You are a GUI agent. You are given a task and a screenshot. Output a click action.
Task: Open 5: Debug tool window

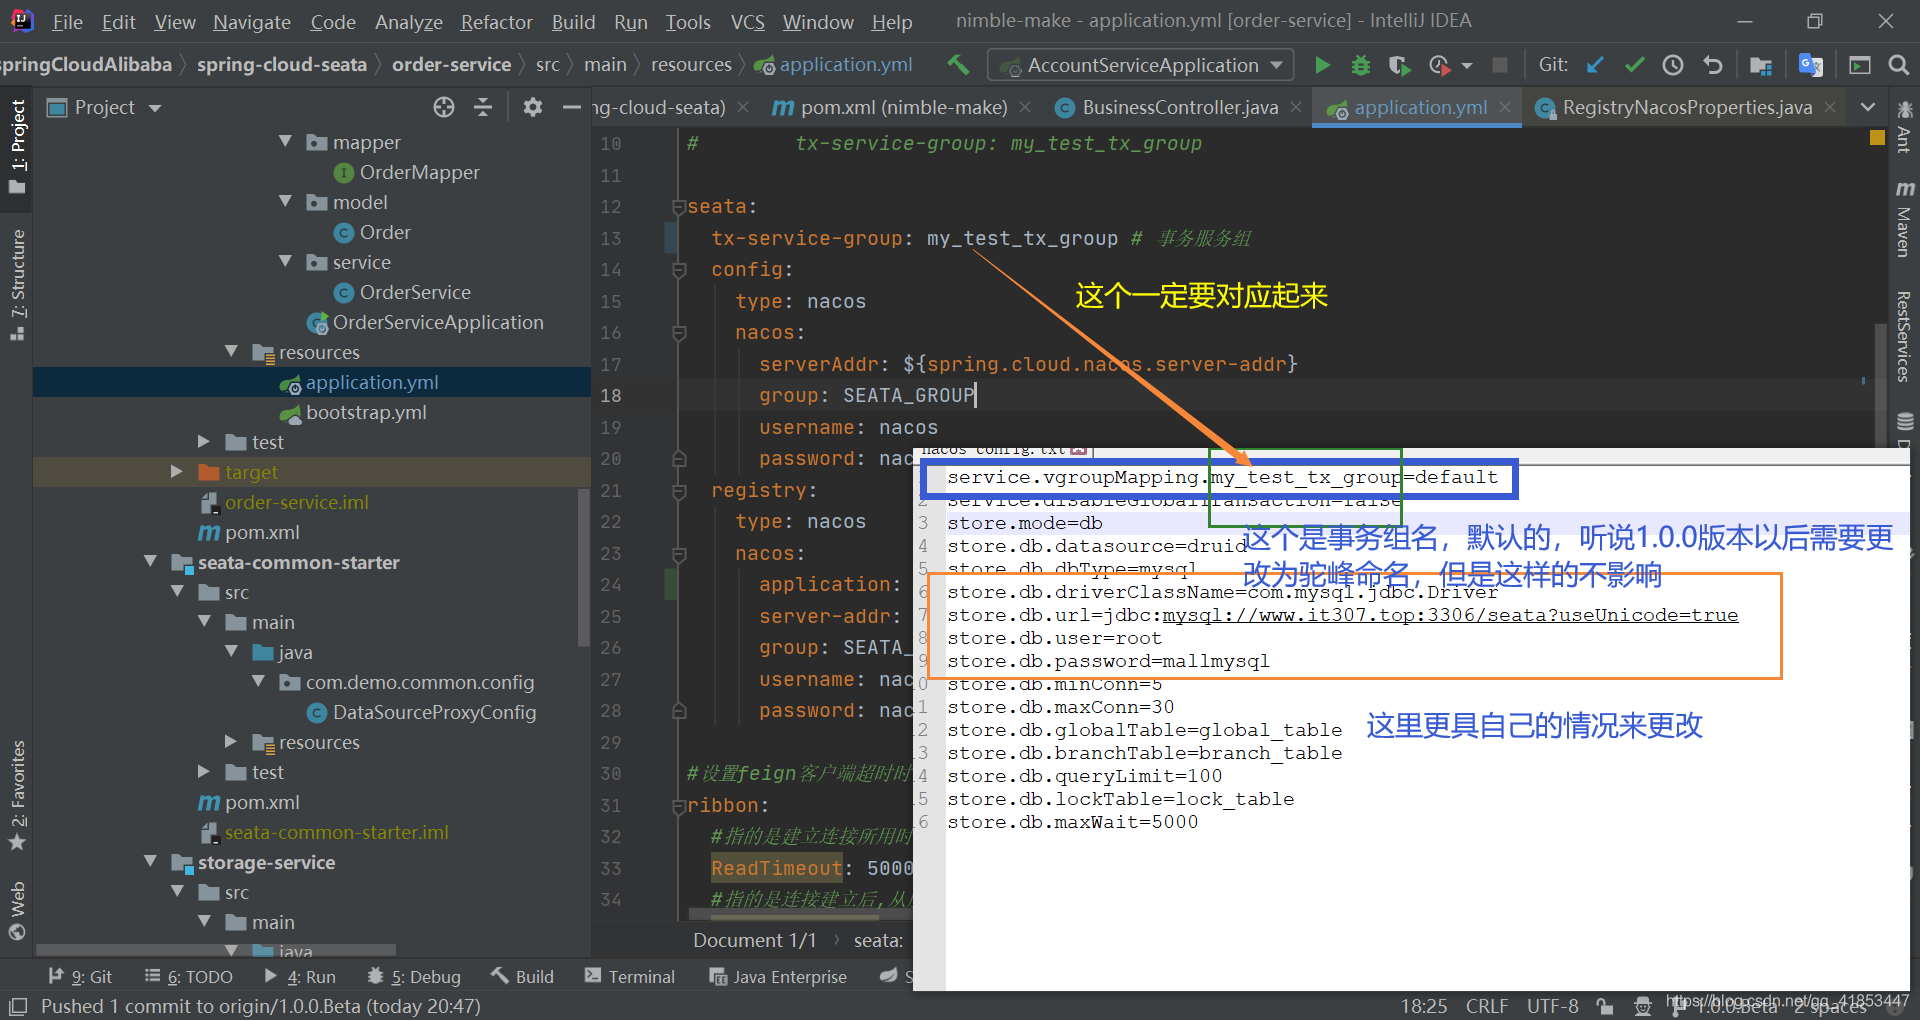[414, 977]
